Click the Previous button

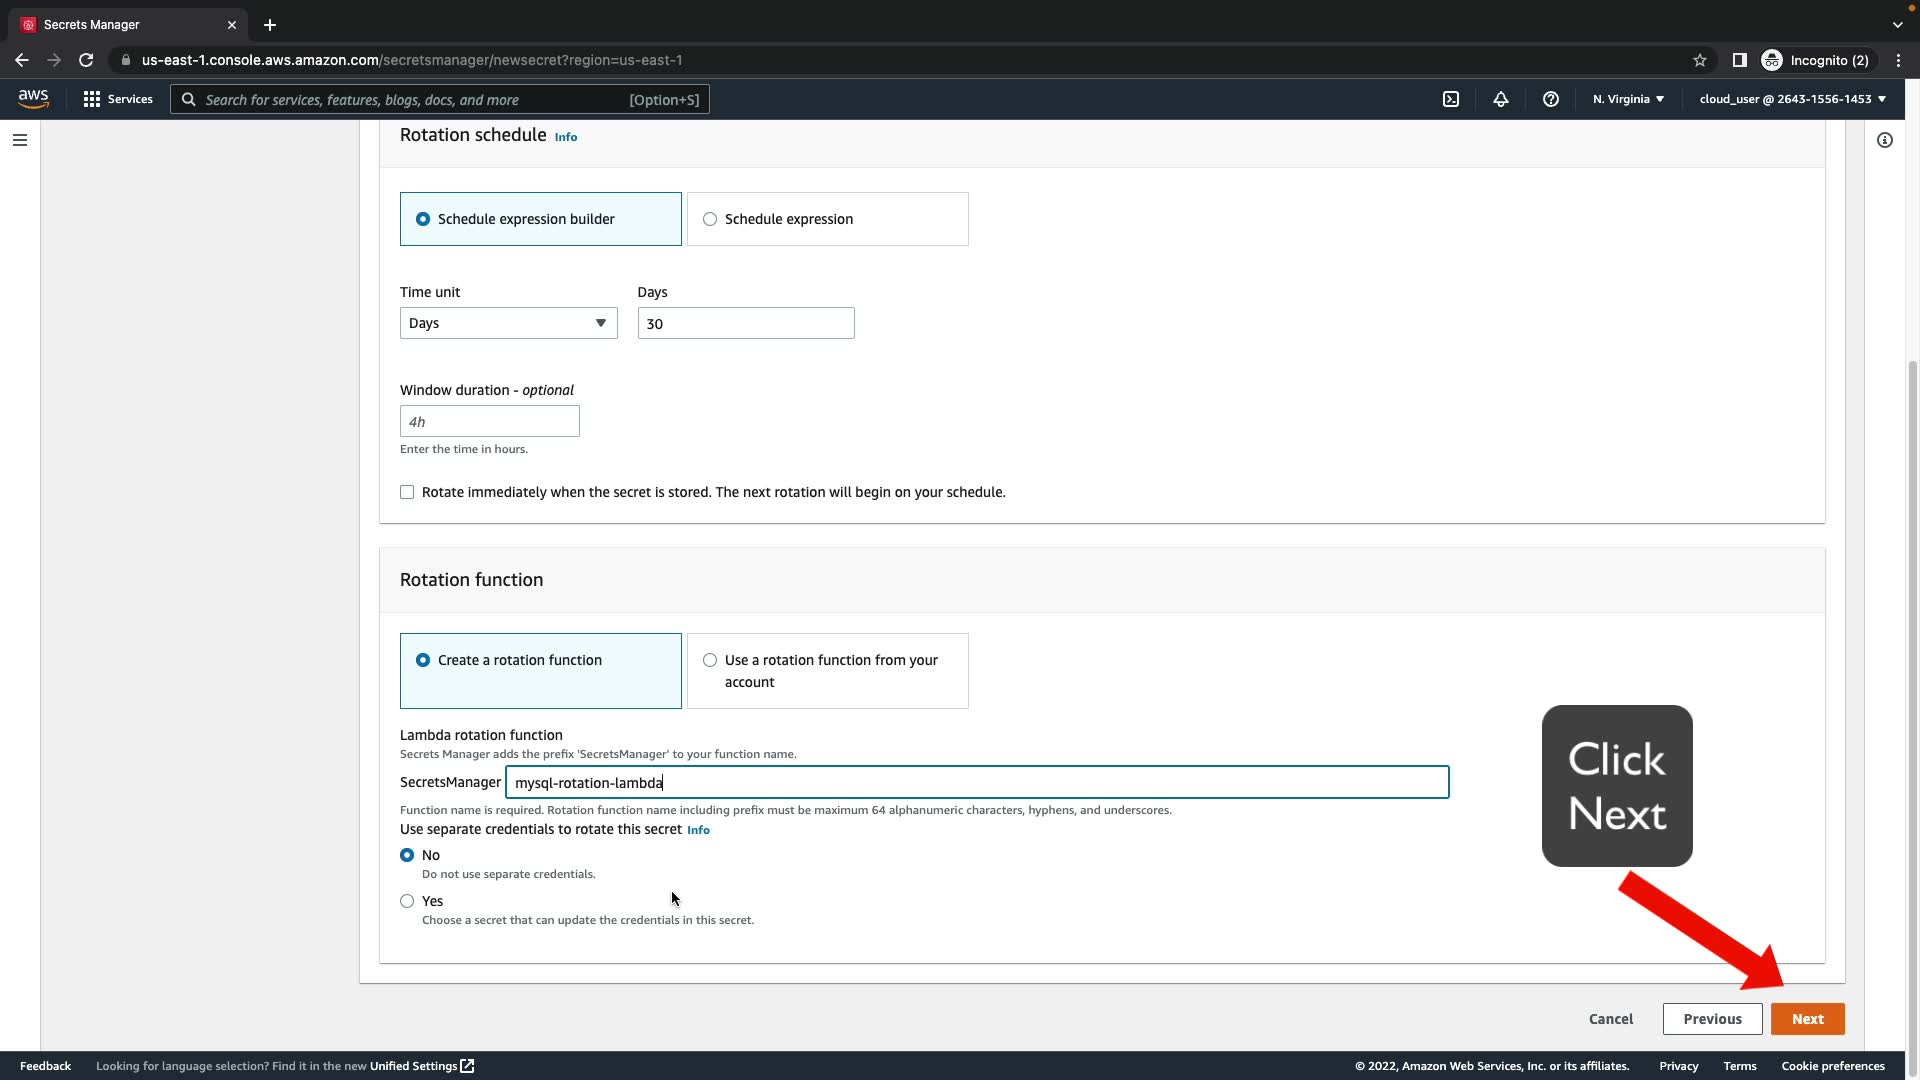[1712, 1019]
